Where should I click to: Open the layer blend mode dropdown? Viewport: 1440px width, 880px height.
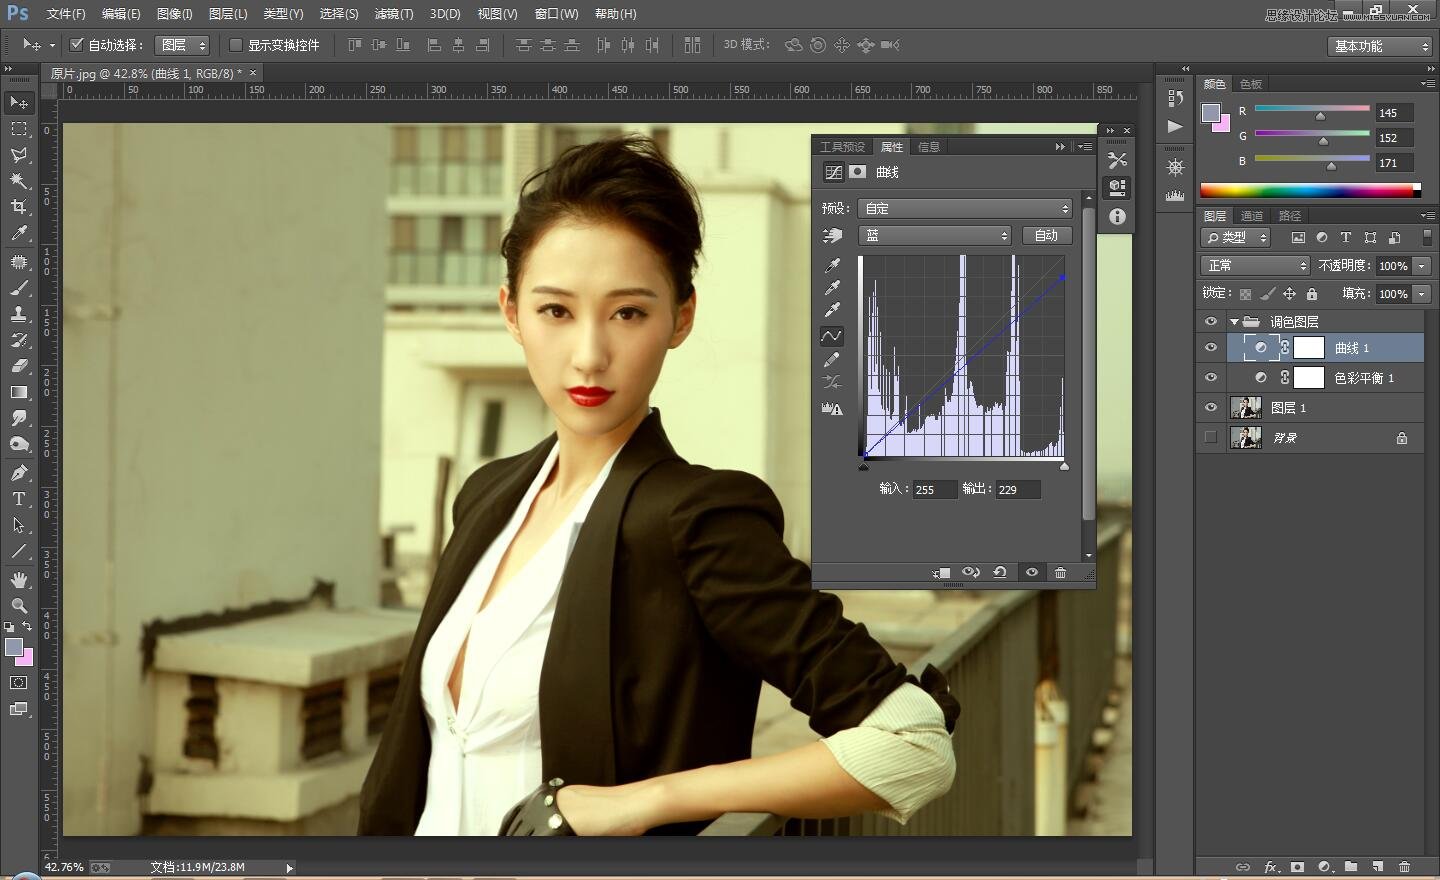(1255, 265)
